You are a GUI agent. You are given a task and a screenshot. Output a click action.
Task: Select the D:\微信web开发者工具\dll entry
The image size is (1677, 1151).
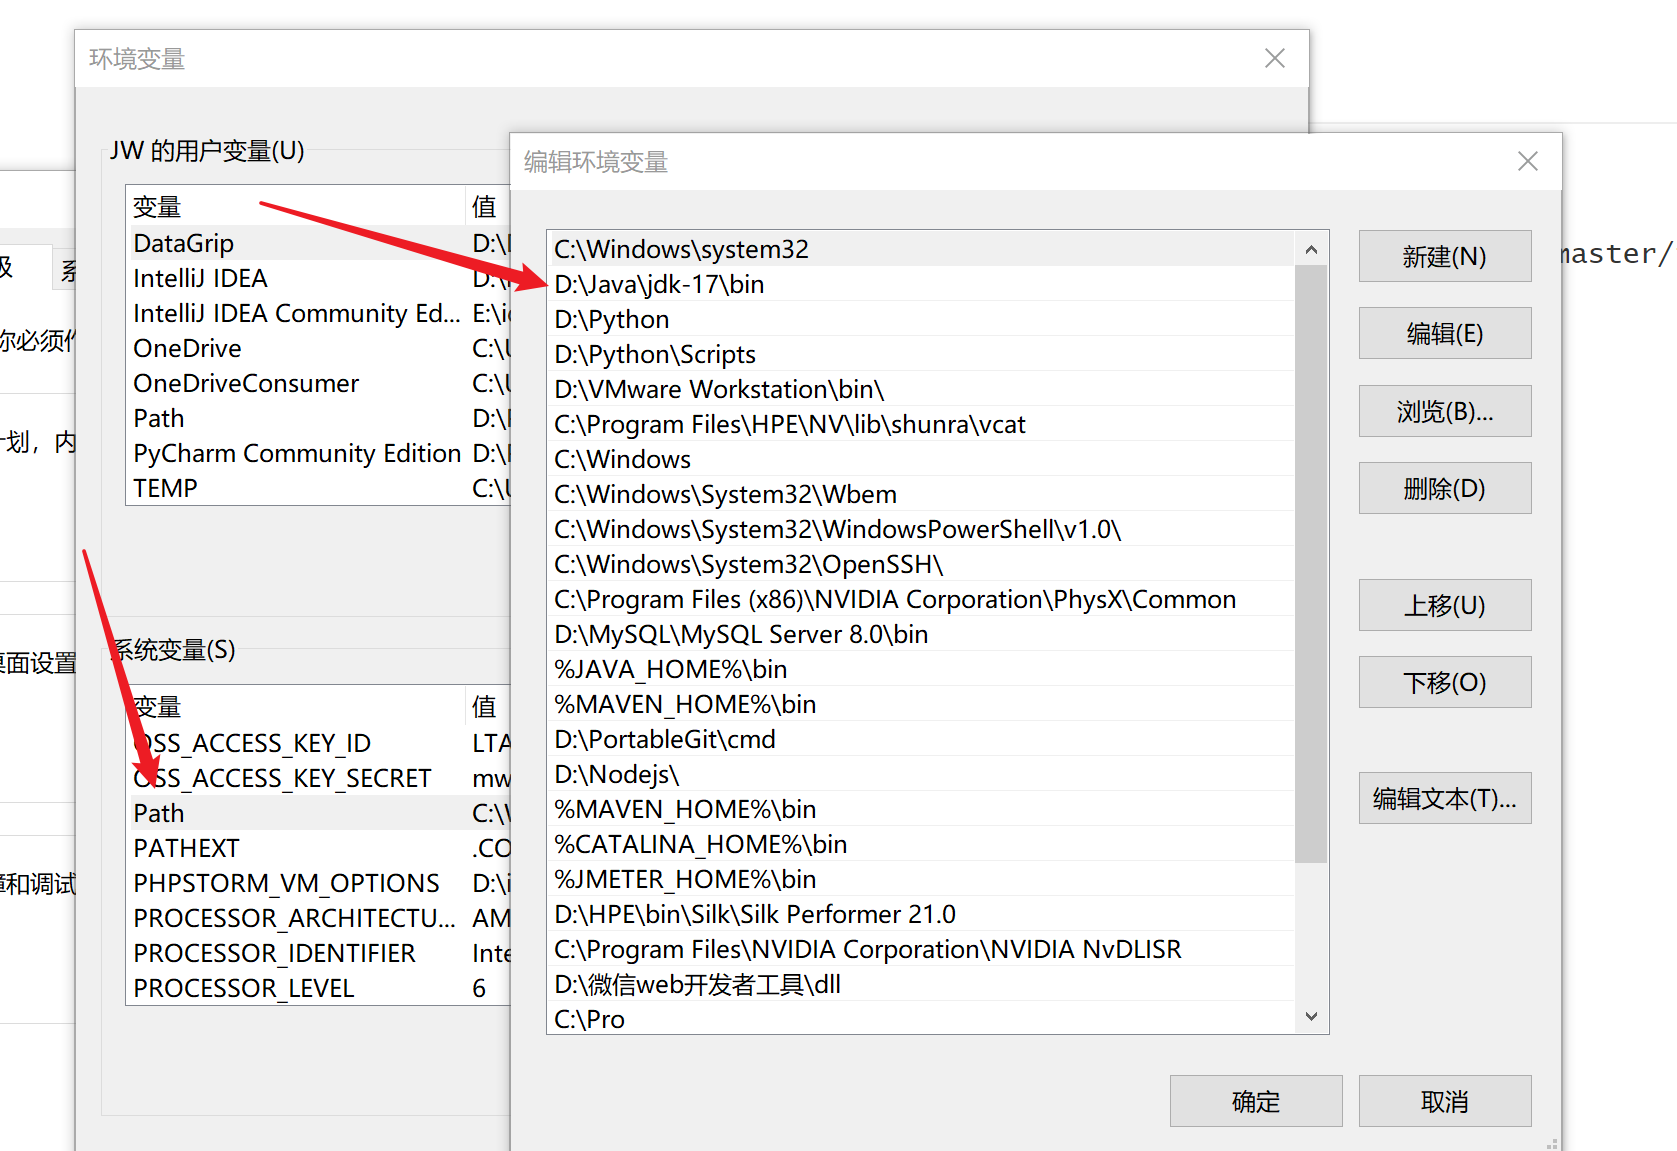921,984
